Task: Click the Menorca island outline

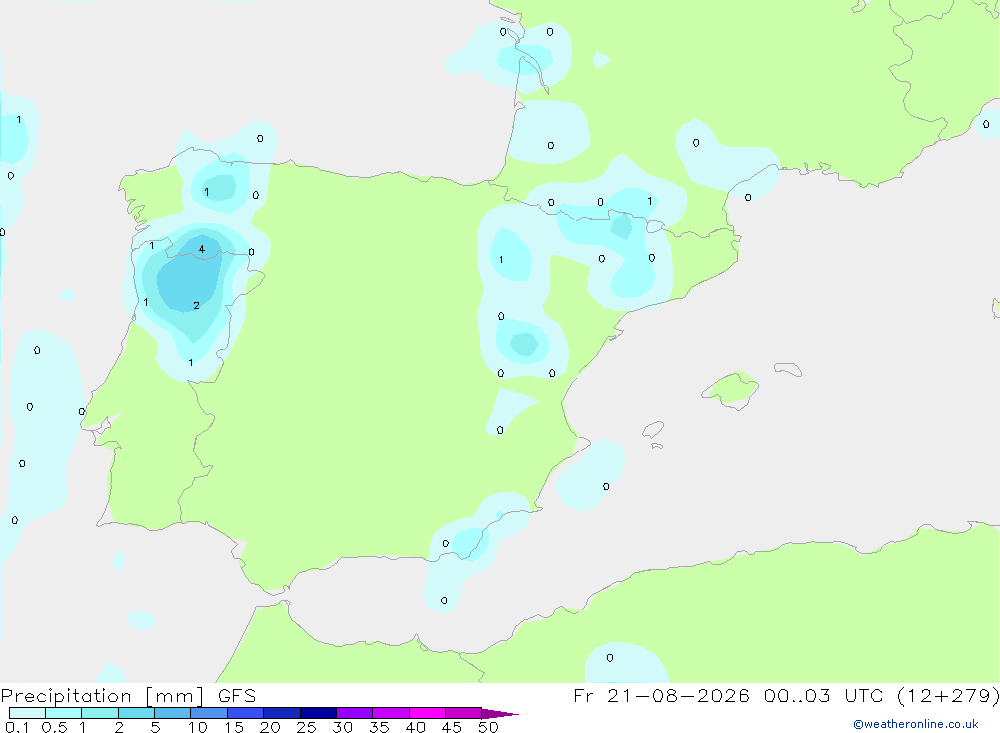Action: [788, 369]
